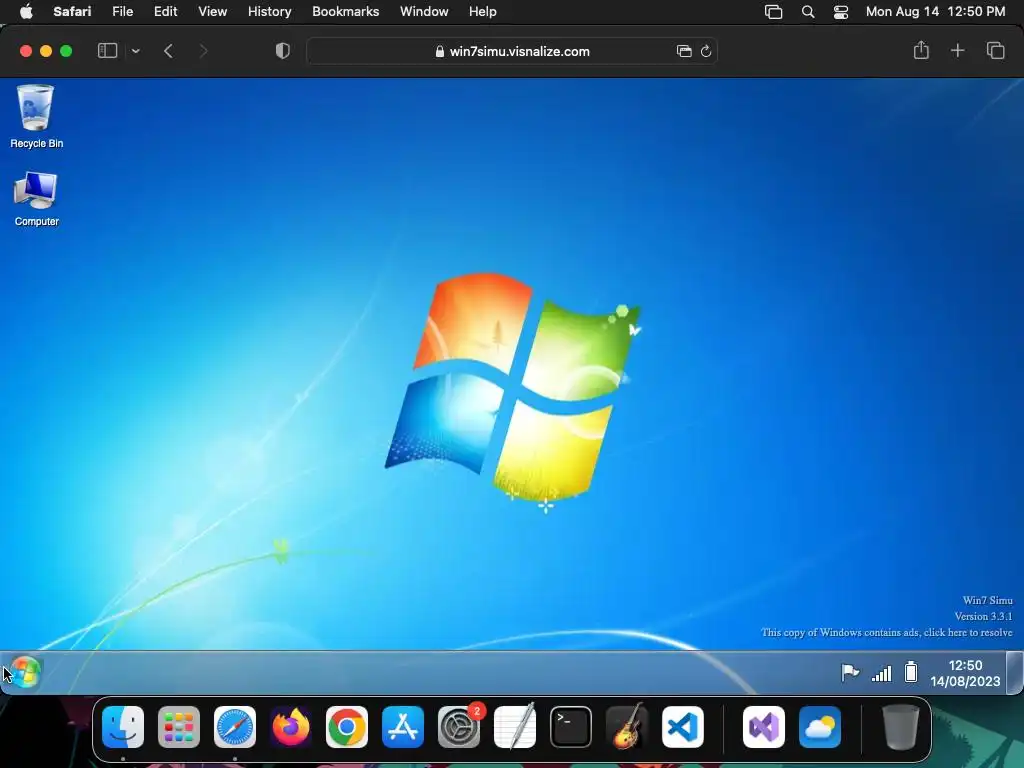Show network signal bars in the Windows tray
The height and width of the screenshot is (768, 1024).
(x=882, y=673)
